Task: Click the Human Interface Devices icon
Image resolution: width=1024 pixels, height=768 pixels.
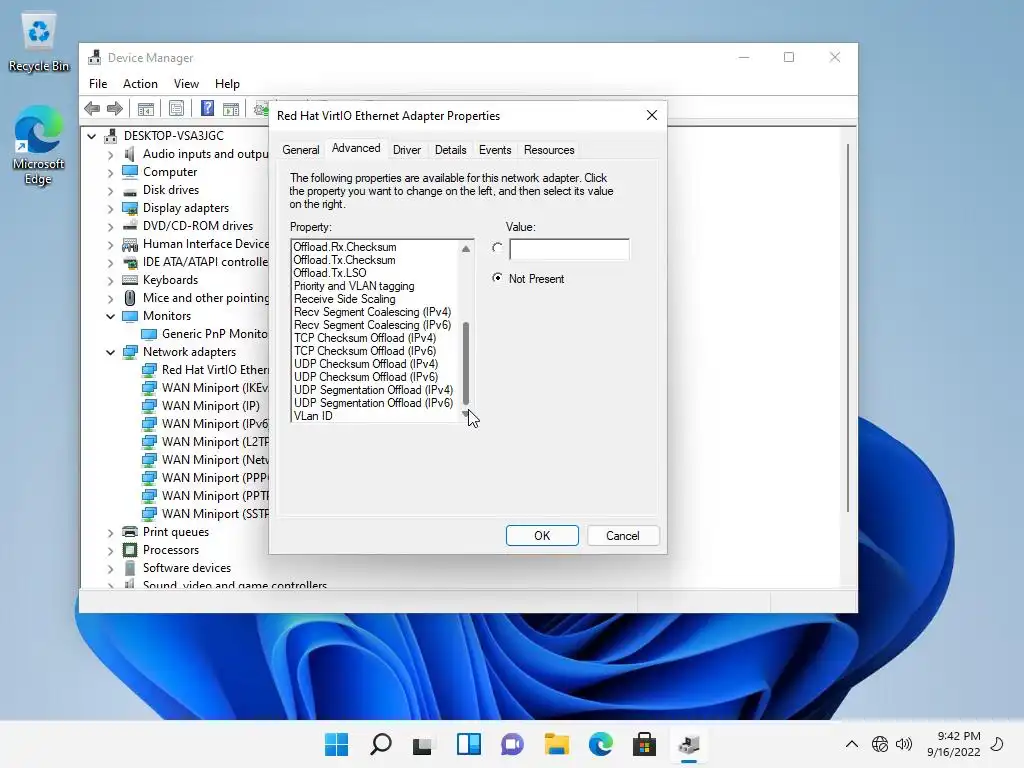Action: 130,244
